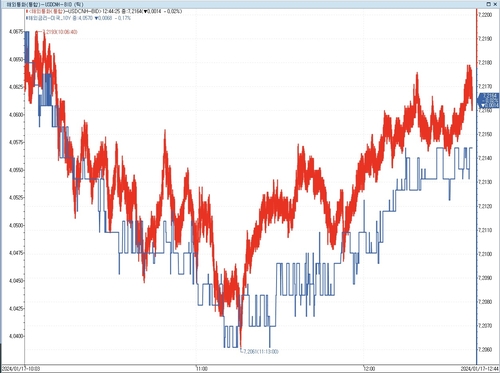Click the high marker label 7.2193 (10:06:40)
The height and width of the screenshot is (373, 500).
click(60, 32)
